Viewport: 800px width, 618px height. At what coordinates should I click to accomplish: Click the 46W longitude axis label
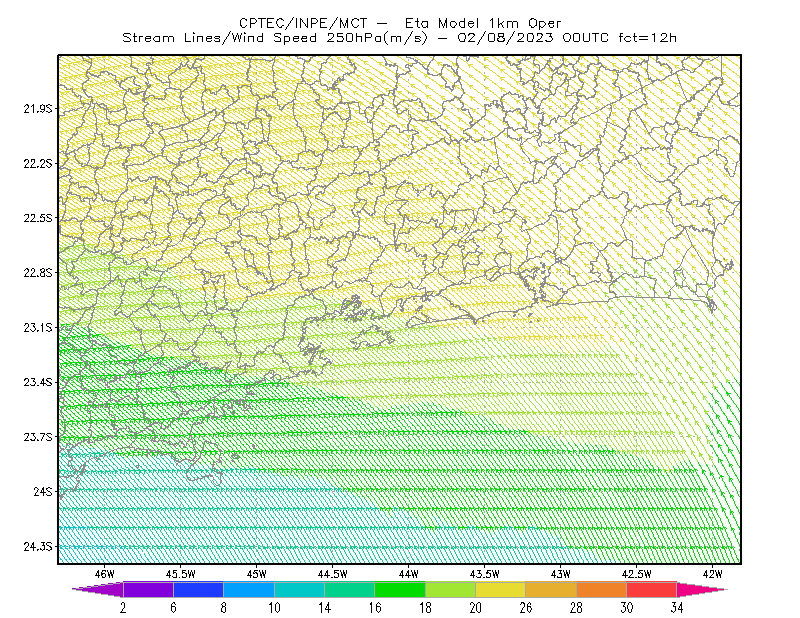click(105, 574)
